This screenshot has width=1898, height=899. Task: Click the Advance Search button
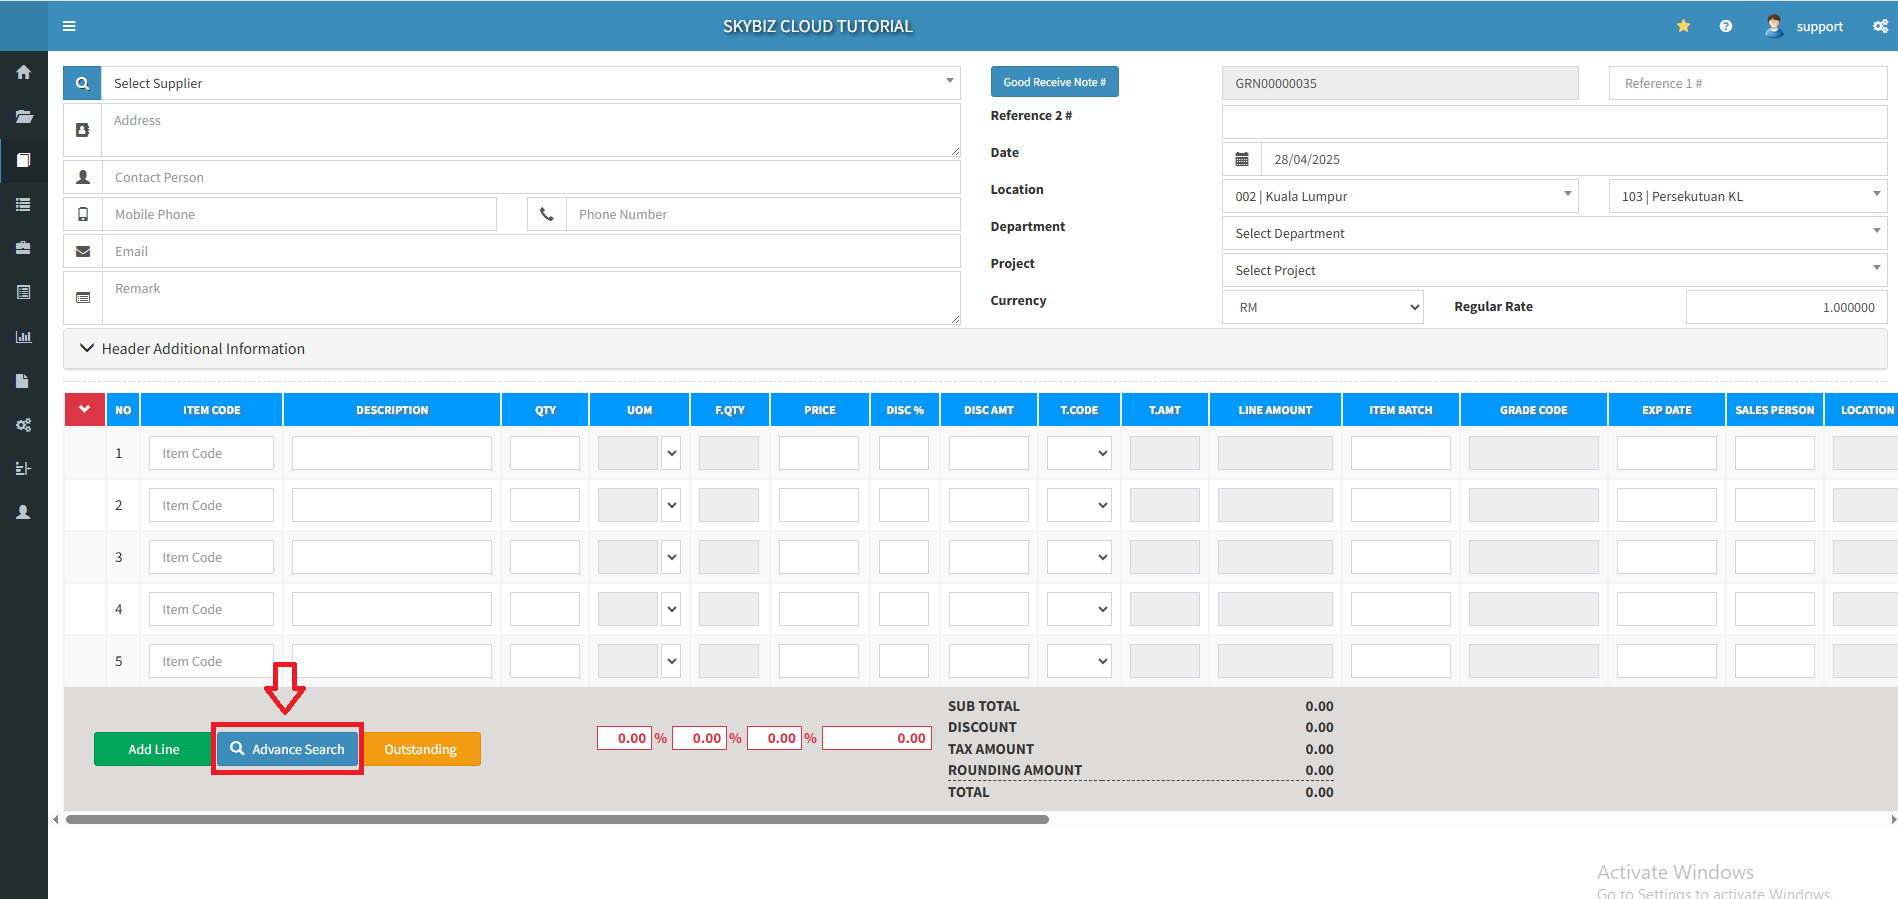click(287, 749)
